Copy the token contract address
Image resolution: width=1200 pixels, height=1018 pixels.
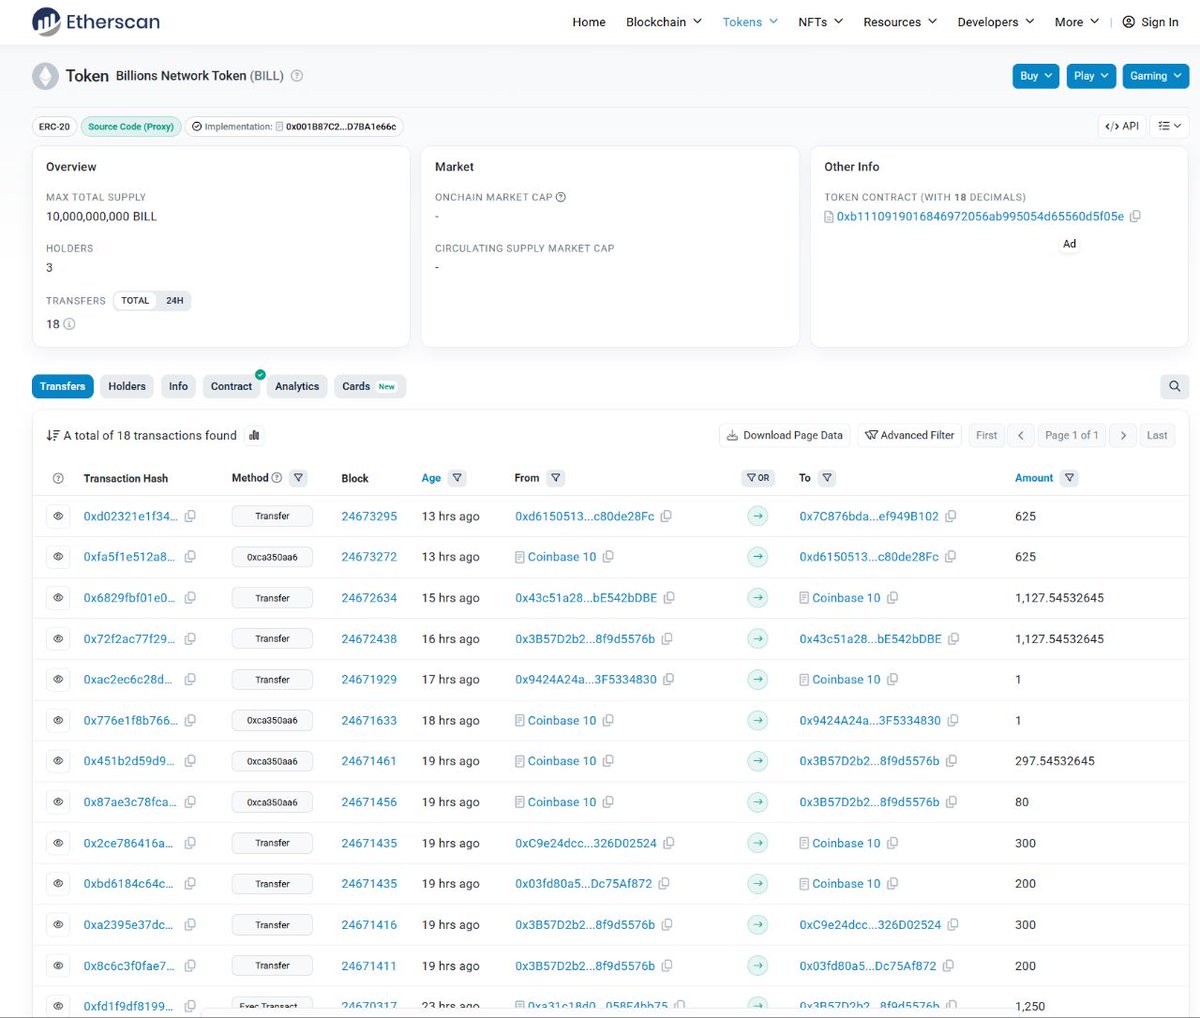click(x=1135, y=216)
